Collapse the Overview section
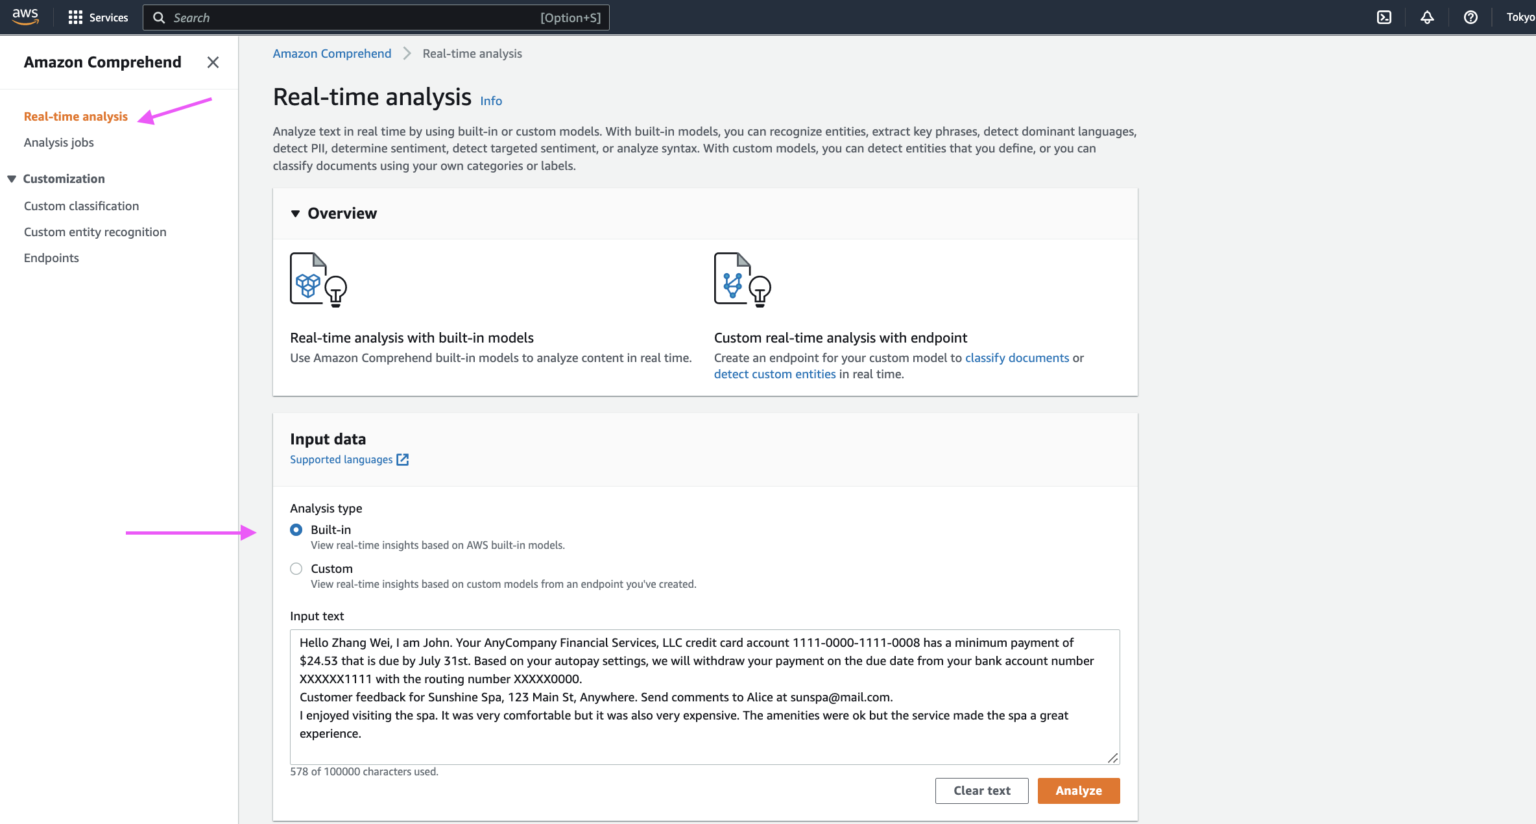1536x824 pixels. click(295, 213)
